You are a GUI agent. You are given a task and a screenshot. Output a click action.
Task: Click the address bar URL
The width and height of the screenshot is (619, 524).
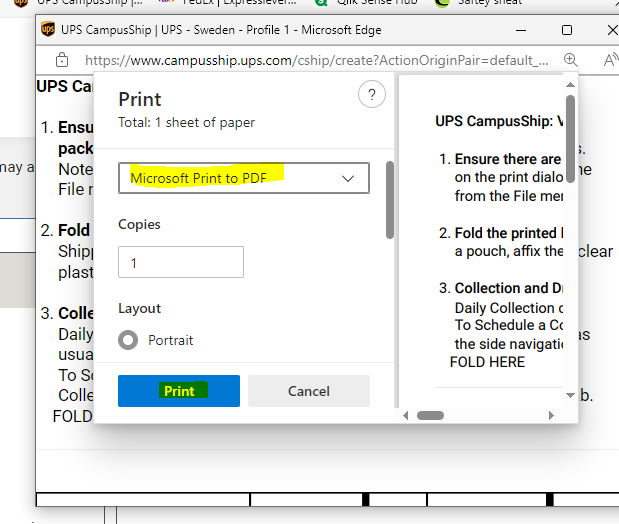pyautogui.click(x=317, y=60)
